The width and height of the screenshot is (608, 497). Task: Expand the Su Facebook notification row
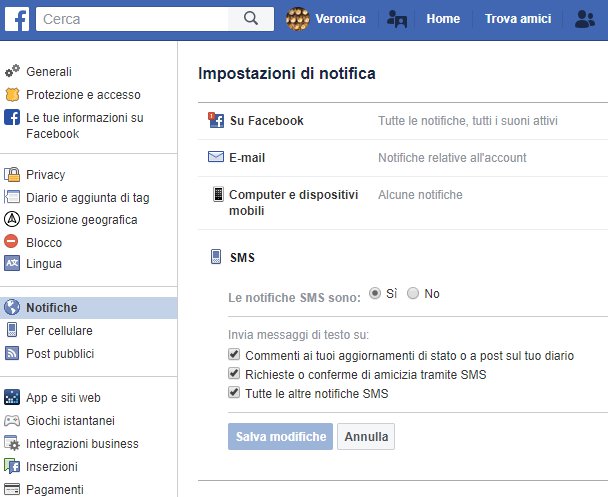[x=403, y=121]
